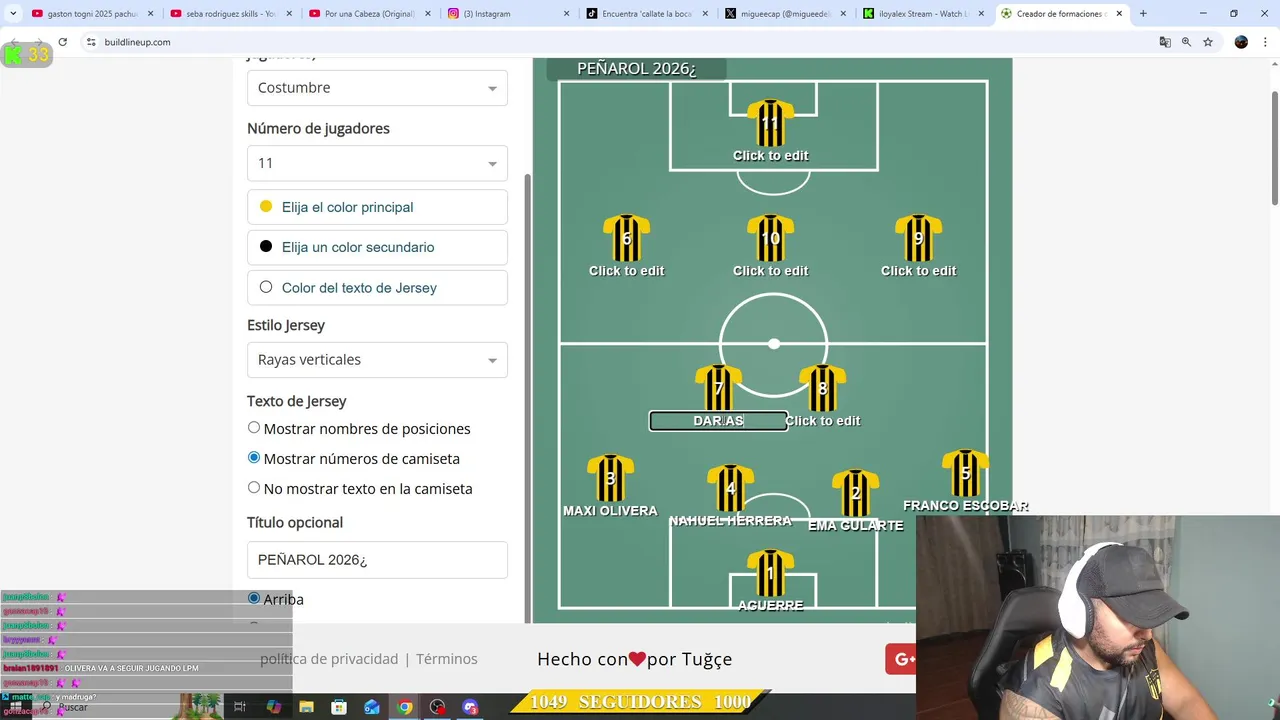This screenshot has width=1280, height=720.
Task: Open Task View on the taskbar
Action: click(x=240, y=707)
